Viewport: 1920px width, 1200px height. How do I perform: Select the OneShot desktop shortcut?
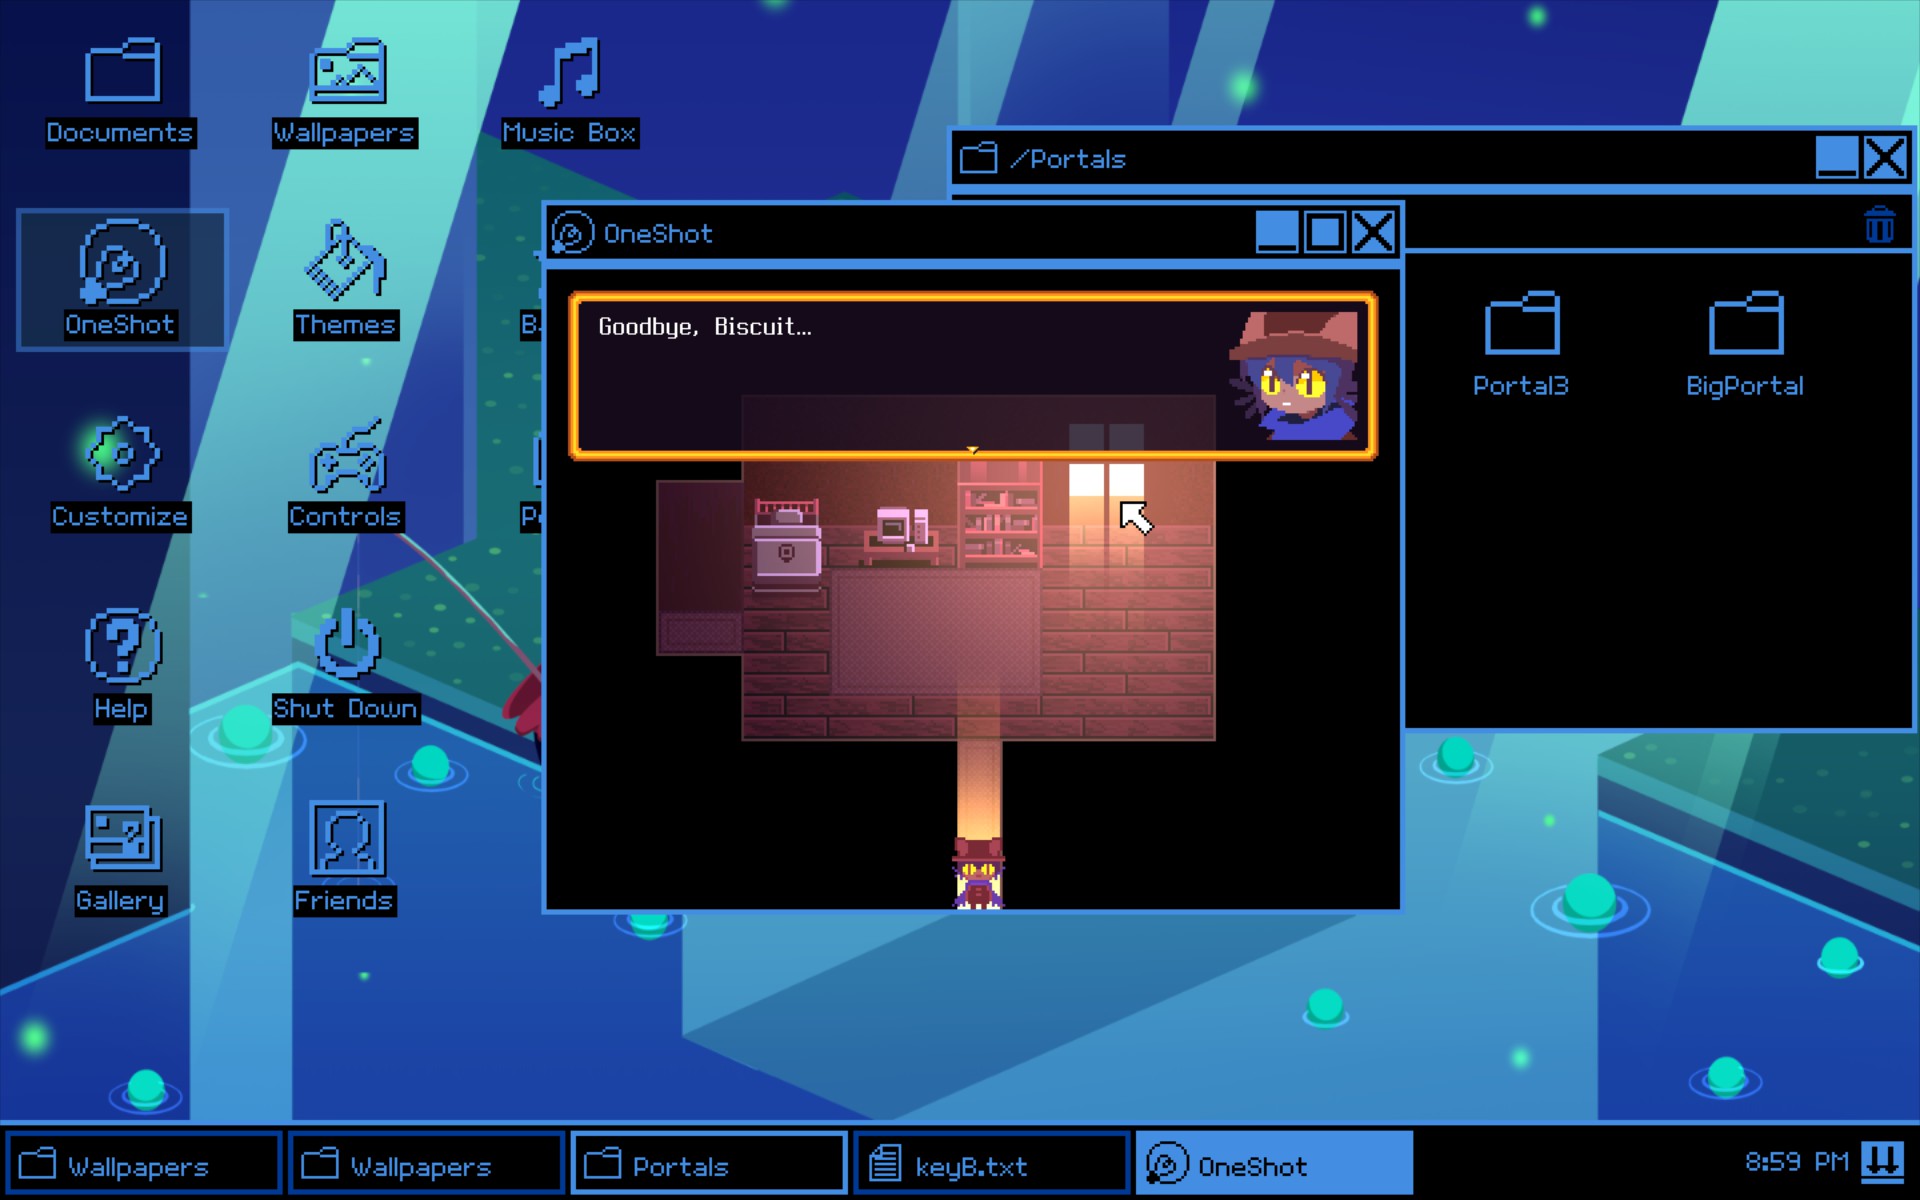pos(121,280)
